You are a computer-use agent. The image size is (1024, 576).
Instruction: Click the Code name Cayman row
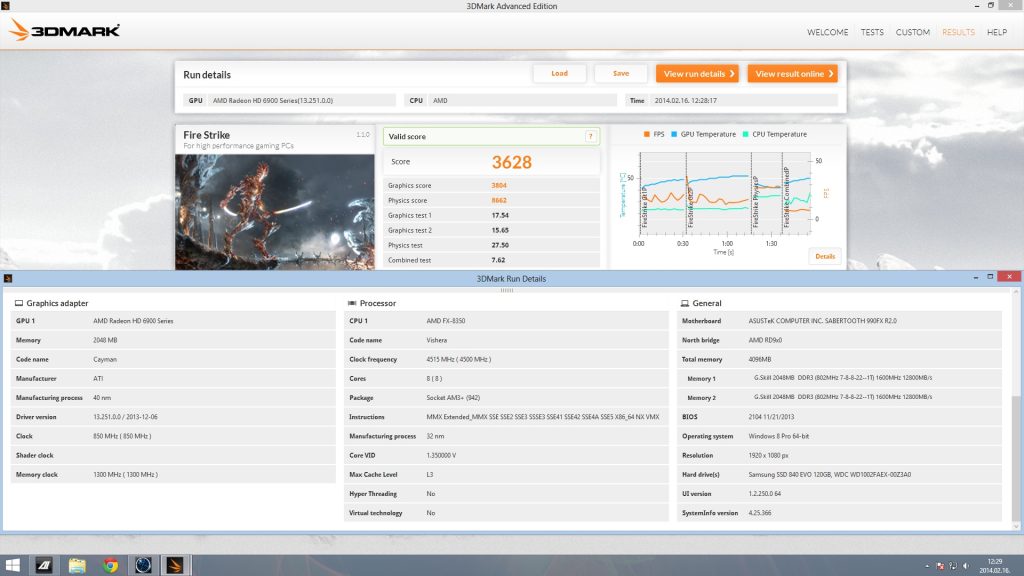(x=173, y=359)
